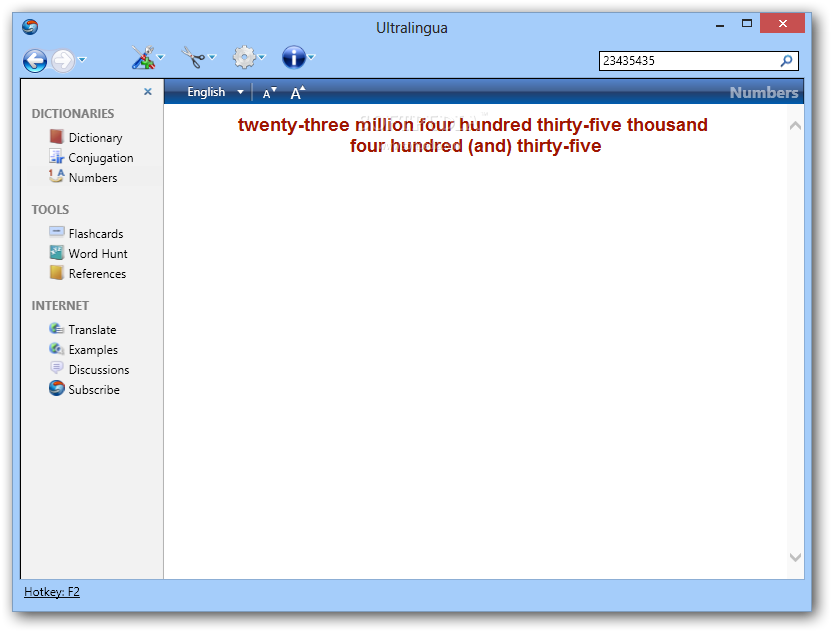
Task: Click the scroll down arrow in results pane
Action: point(795,557)
